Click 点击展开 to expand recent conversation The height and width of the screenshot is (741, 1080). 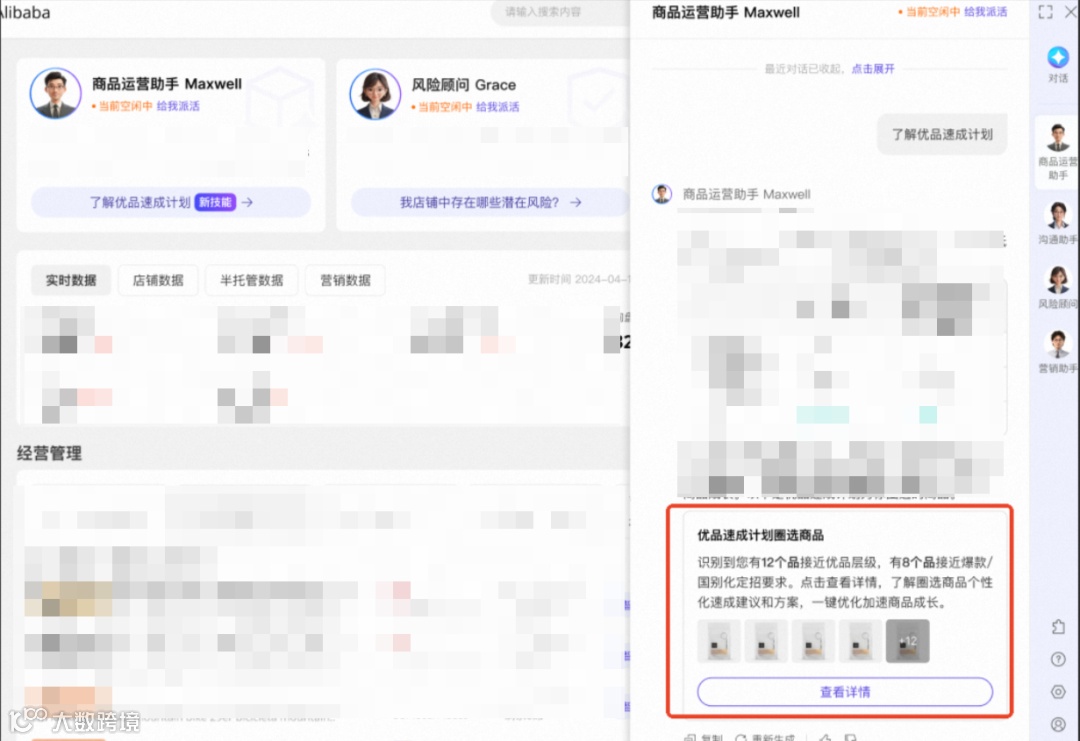tap(873, 69)
